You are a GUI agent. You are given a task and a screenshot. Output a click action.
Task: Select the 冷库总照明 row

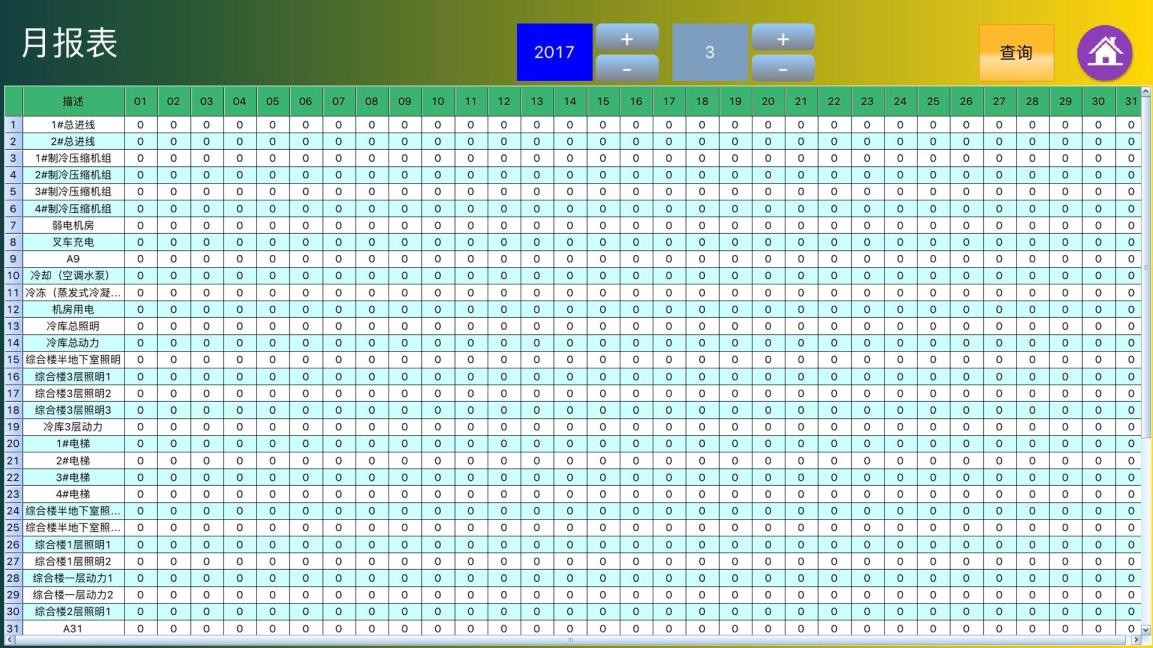(x=573, y=326)
